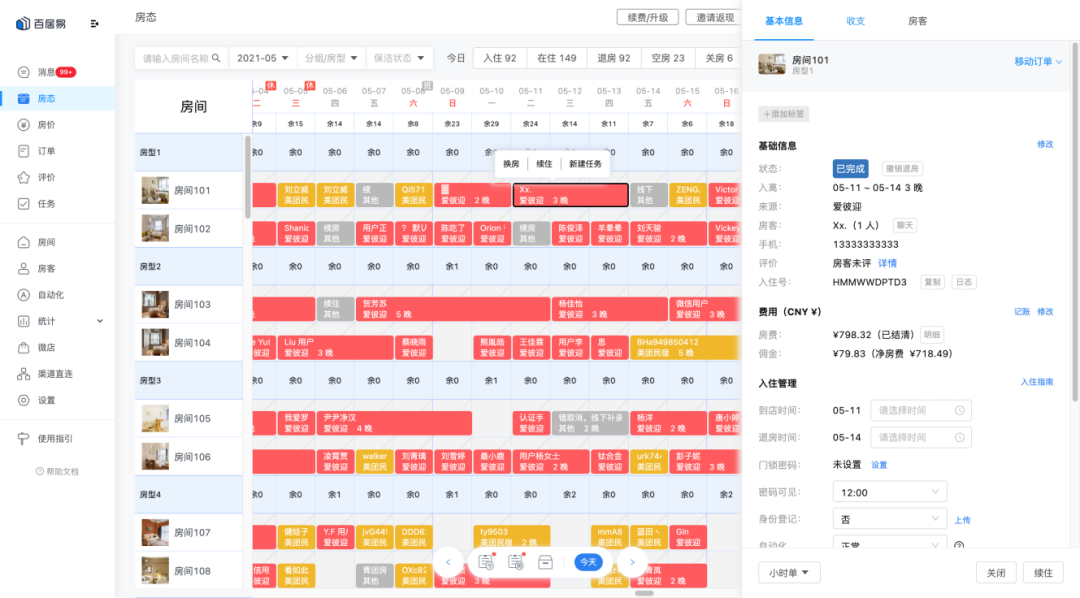Select 换房 in the popup menu
Viewport: 1080px width, 598px height.
click(x=511, y=164)
